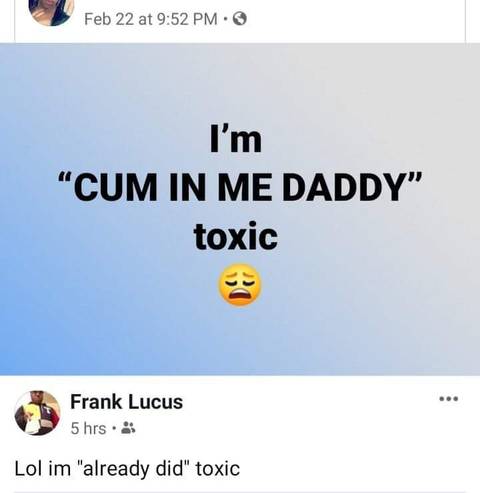The image size is (480, 493).
Task: Click the bold capitalized quoted line in post
Action: tap(240, 187)
